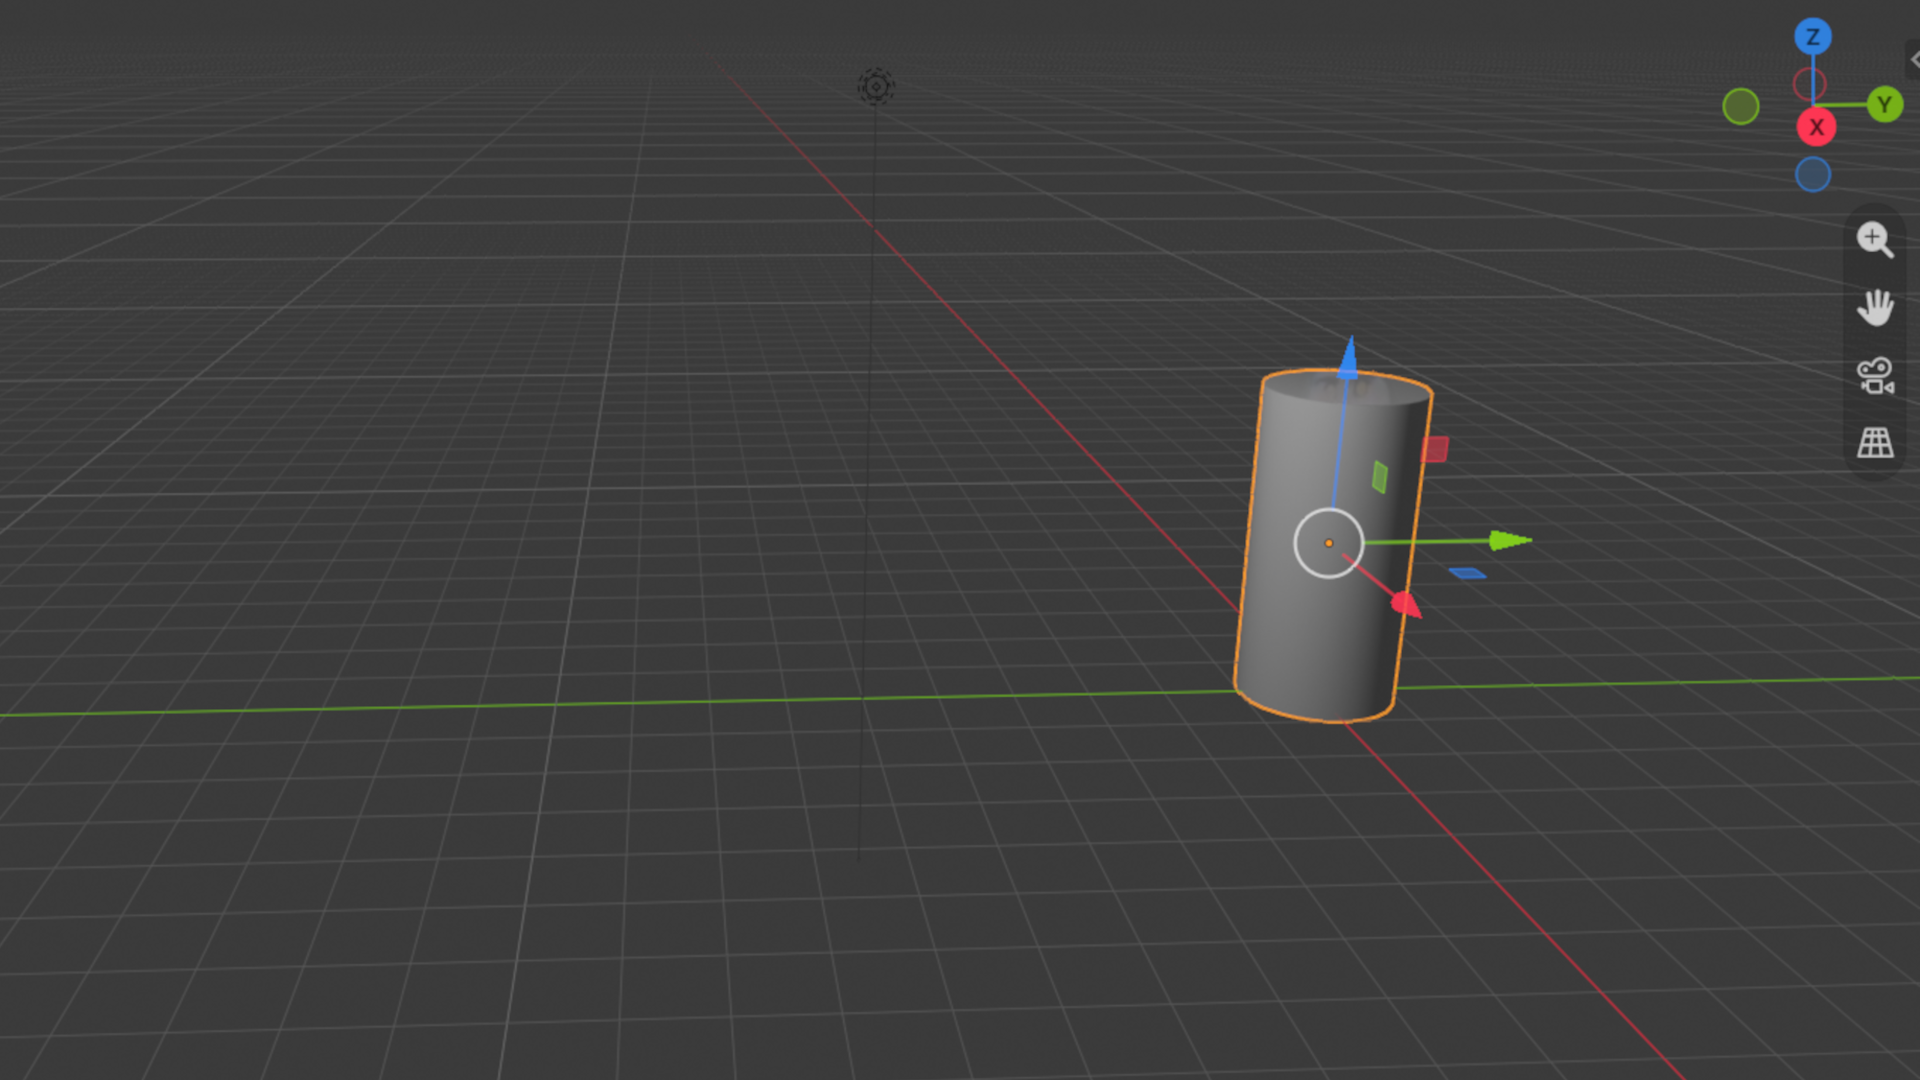Click the pan view hand icon
The image size is (1920, 1080).
[x=1875, y=308]
